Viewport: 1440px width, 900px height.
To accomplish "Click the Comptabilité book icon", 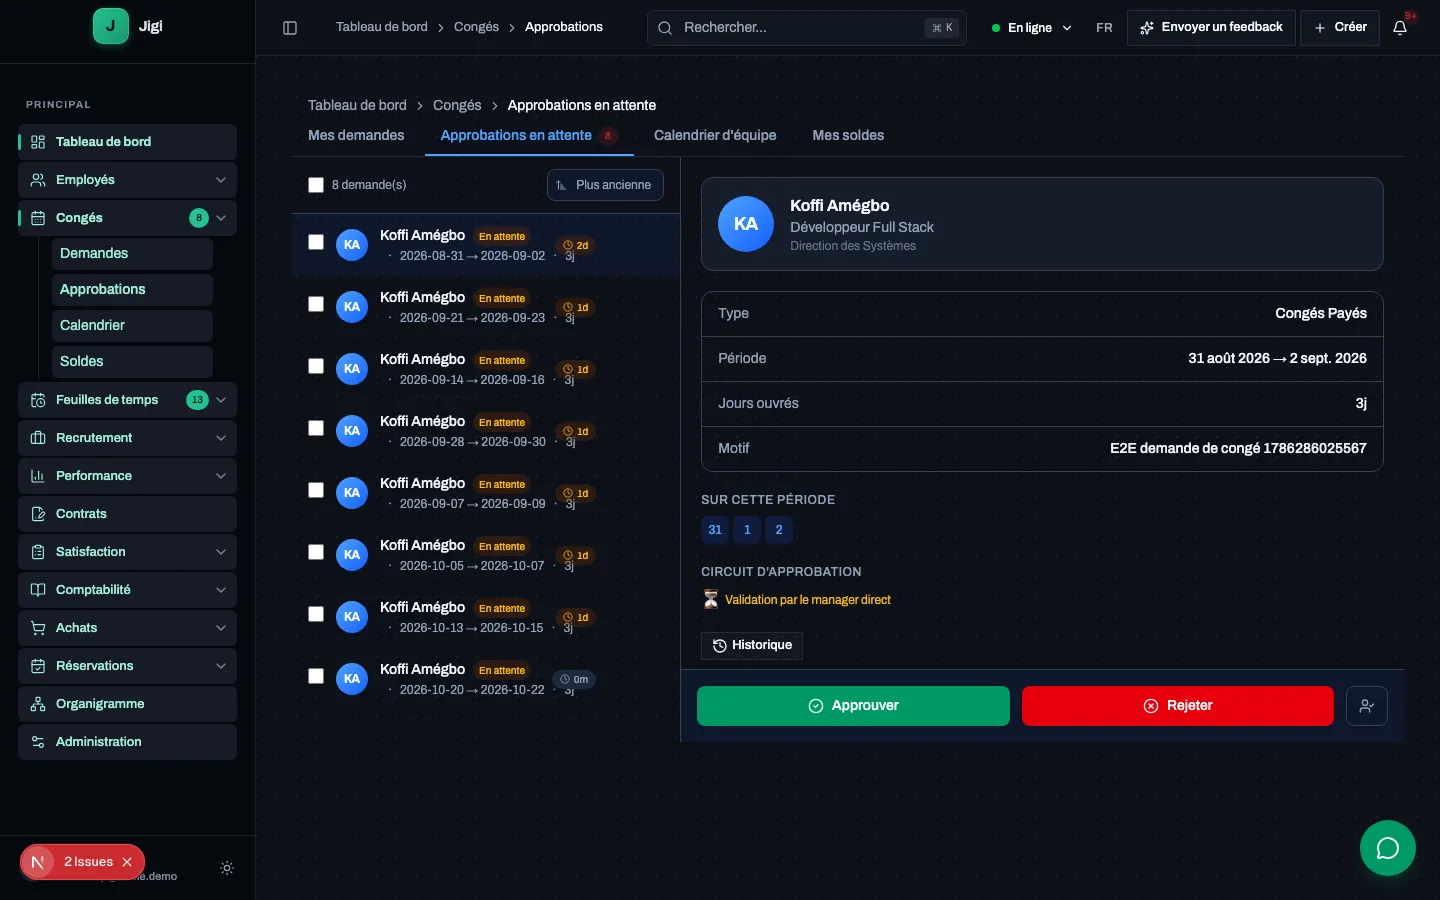I will coord(38,590).
